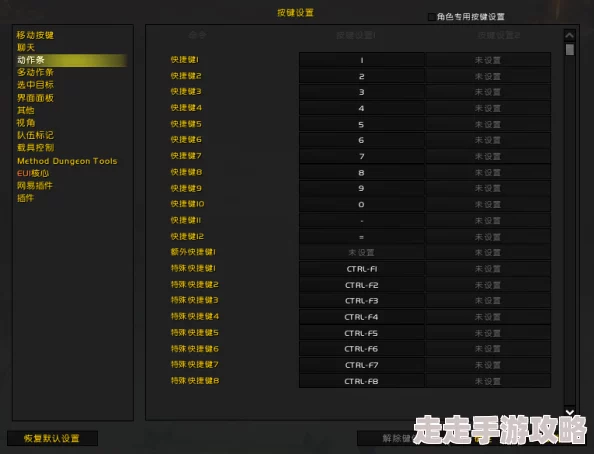Click secondary binding slot for 特殊快捷键5
The image size is (594, 454).
(488, 333)
